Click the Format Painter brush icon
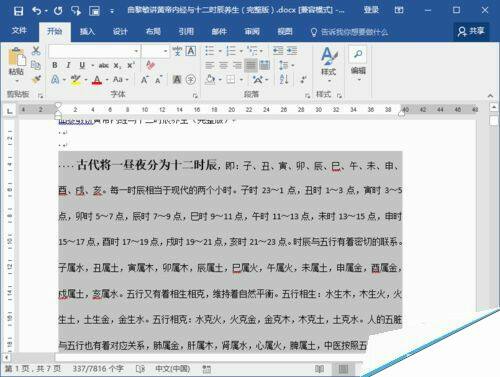The height and width of the screenshot is (377, 500). point(36,80)
